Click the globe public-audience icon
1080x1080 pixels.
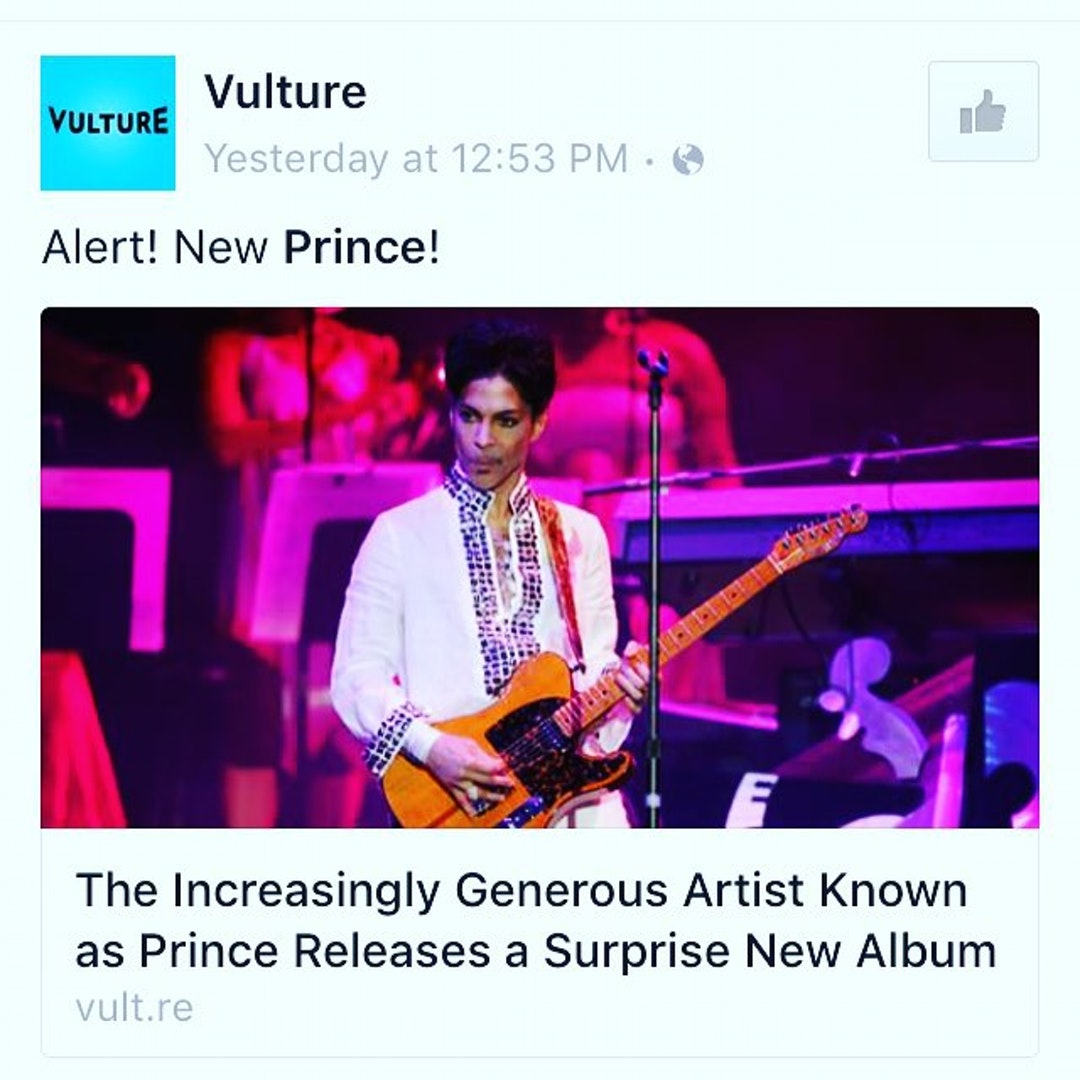[x=687, y=160]
